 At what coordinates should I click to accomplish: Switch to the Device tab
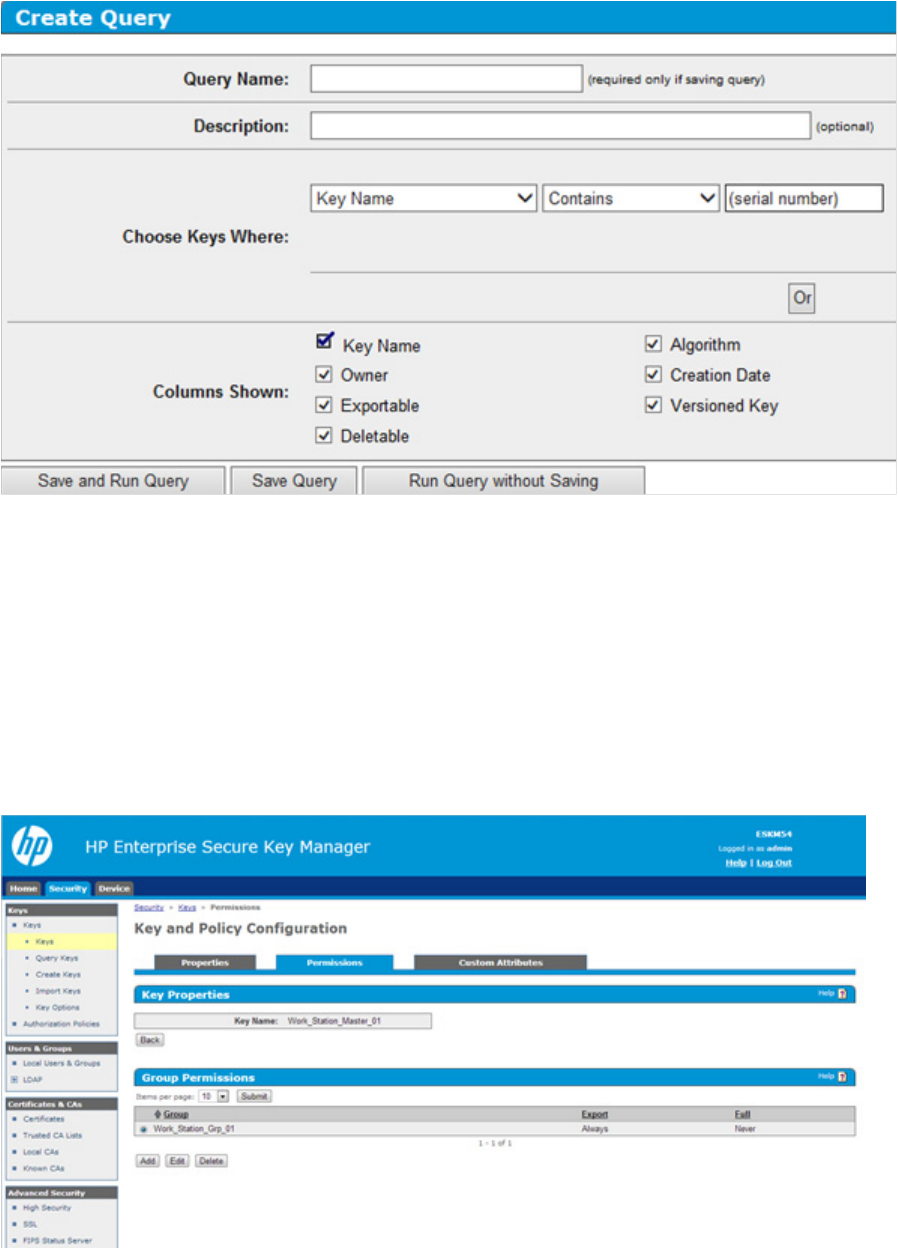coord(113,888)
